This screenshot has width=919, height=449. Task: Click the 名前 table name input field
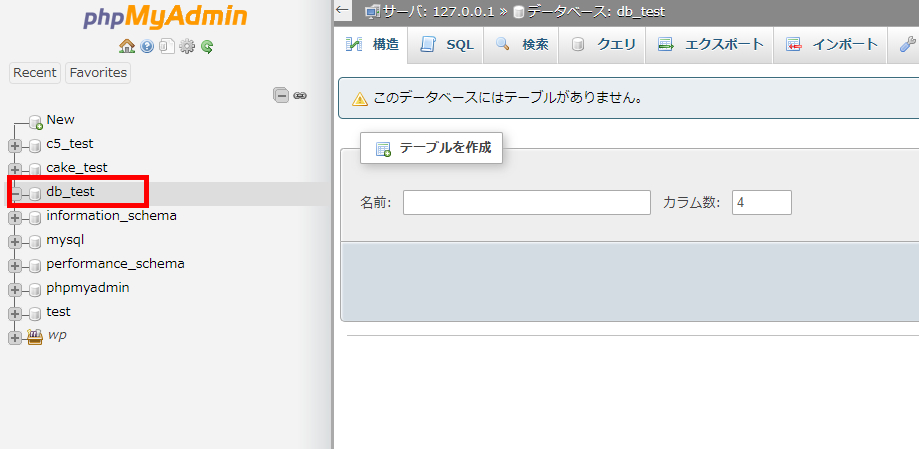tap(526, 203)
